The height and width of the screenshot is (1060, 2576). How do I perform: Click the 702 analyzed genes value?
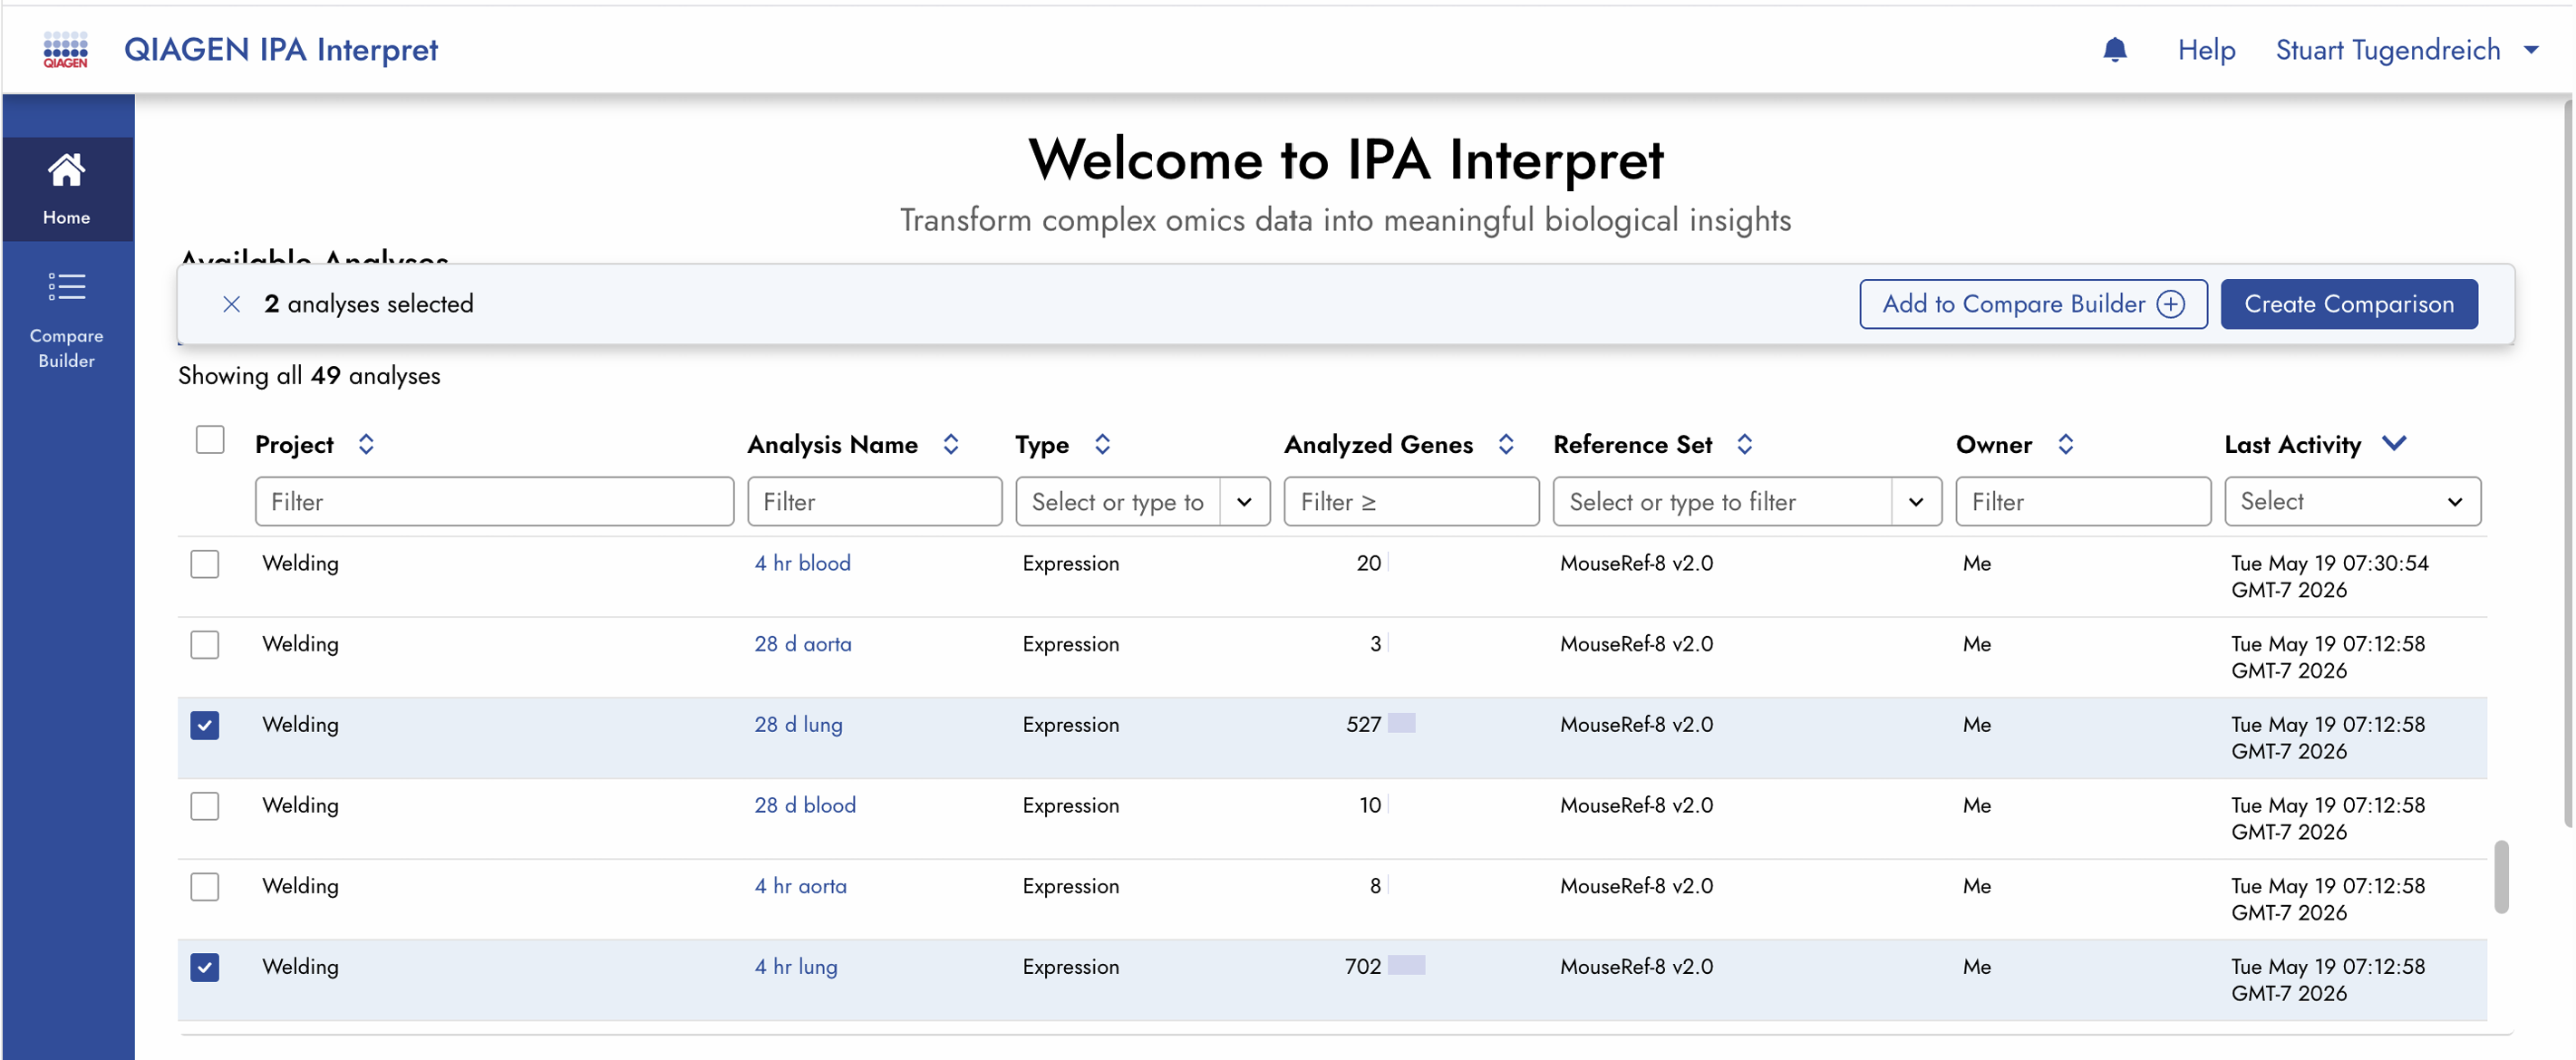[1363, 966]
